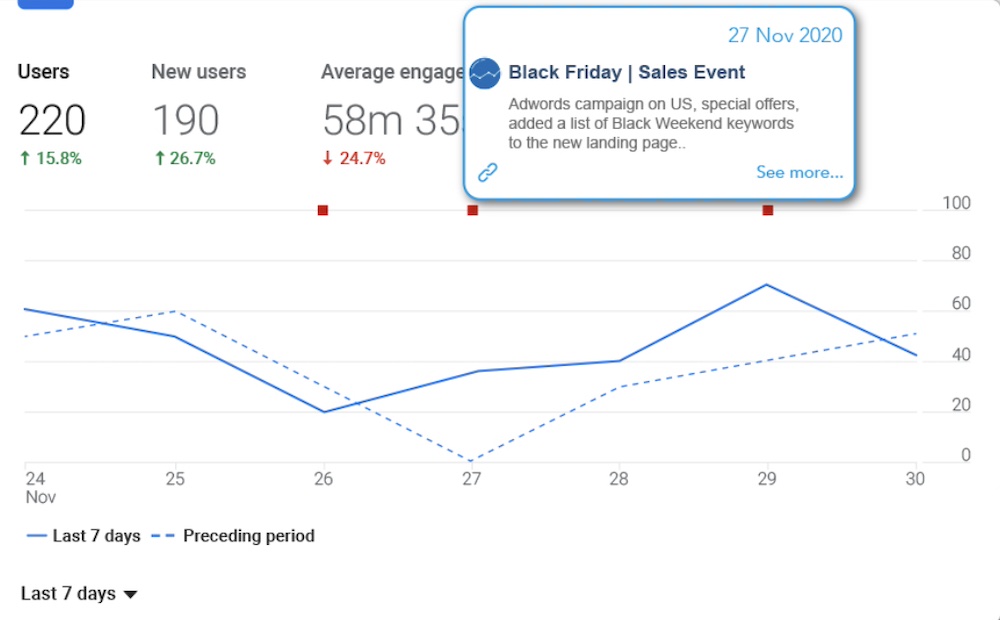Image resolution: width=1000 pixels, height=620 pixels.
Task: Expand the Last 7 days date range dropdown
Action: pyautogui.click(x=79, y=594)
